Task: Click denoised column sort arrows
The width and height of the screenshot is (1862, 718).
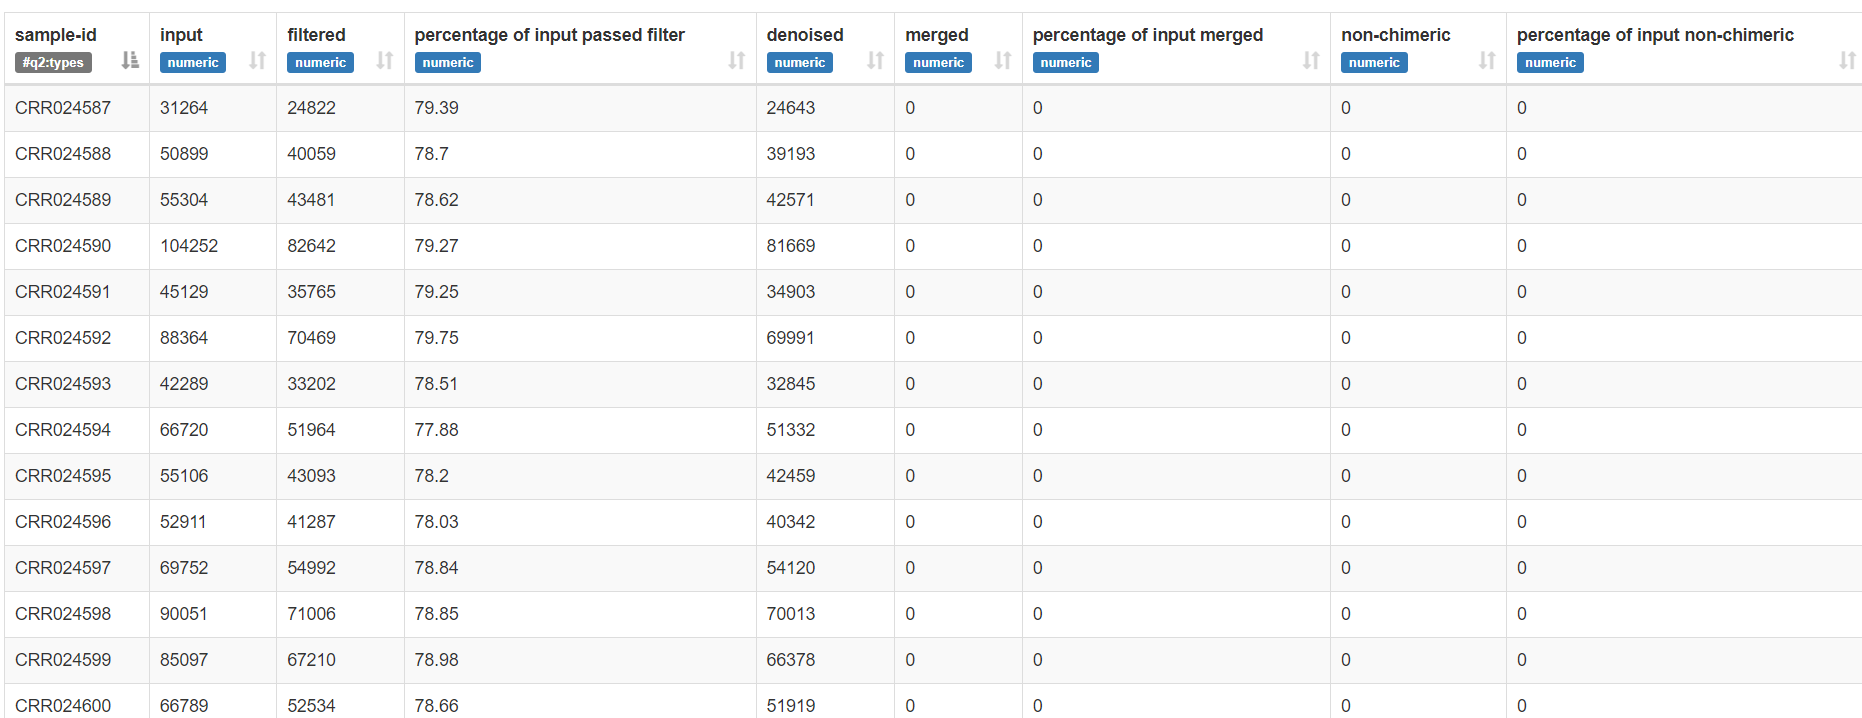Action: pyautogui.click(x=875, y=61)
